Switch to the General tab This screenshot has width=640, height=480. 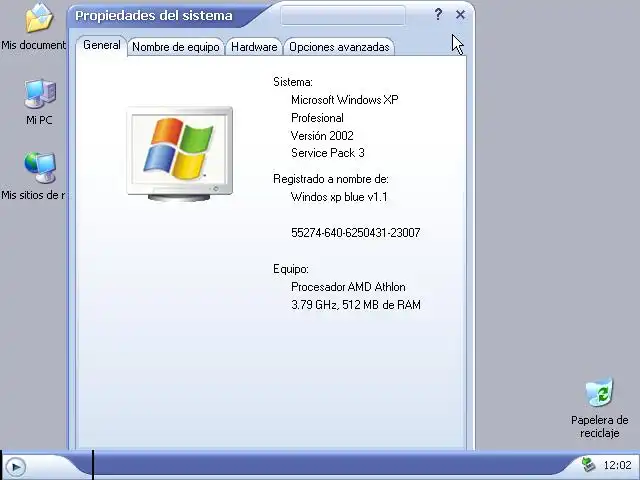102,45
